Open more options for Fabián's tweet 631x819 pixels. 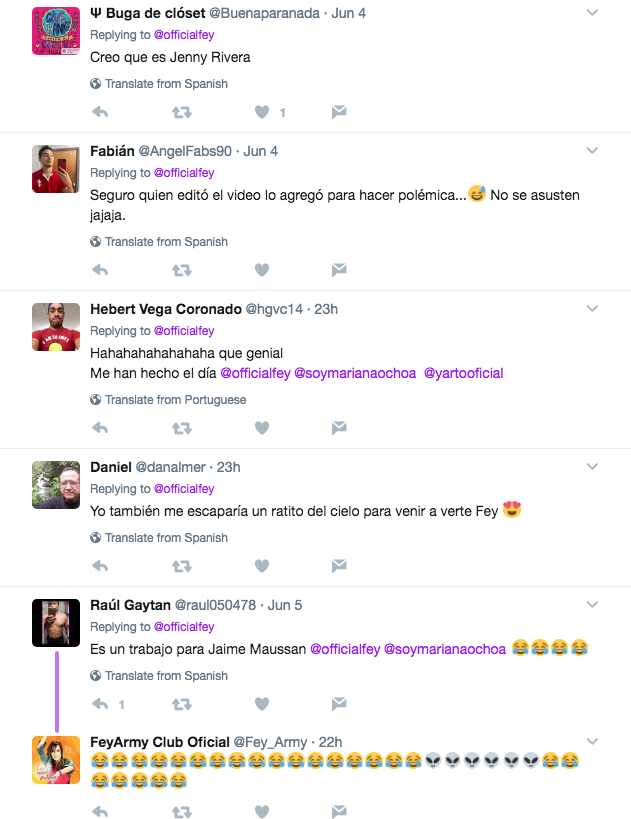tap(592, 151)
